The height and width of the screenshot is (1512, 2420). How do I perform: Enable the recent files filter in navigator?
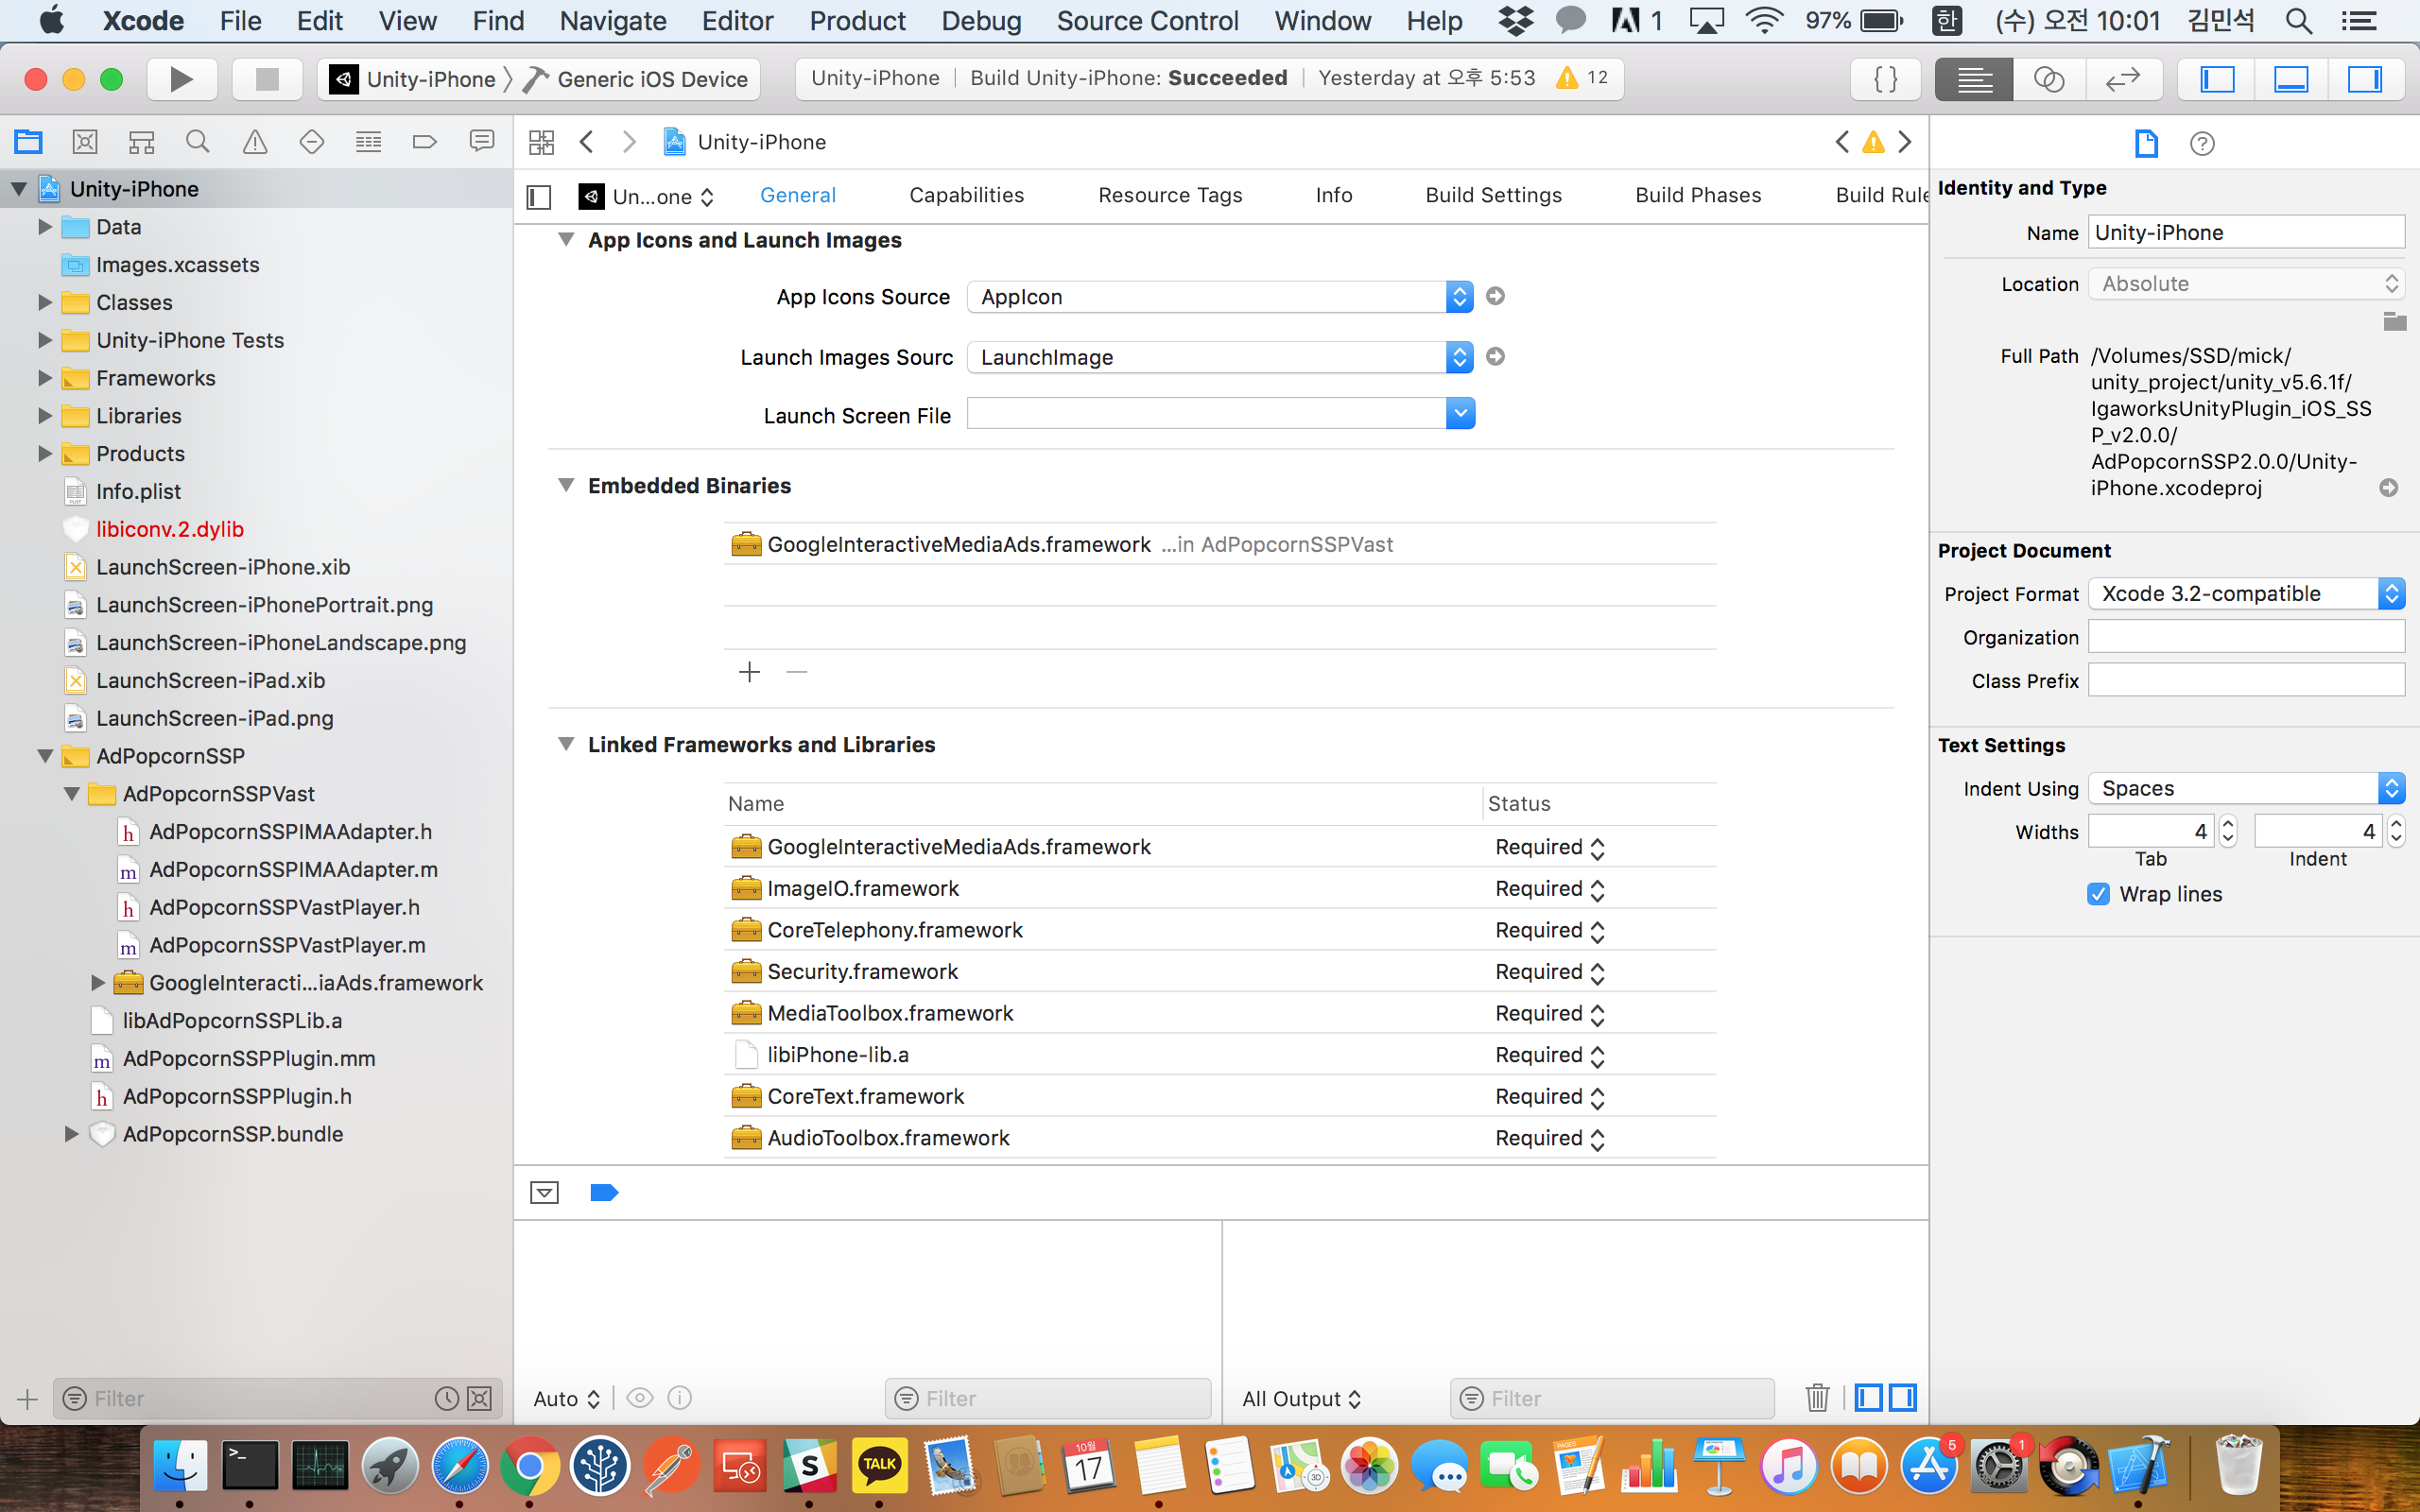point(446,1398)
